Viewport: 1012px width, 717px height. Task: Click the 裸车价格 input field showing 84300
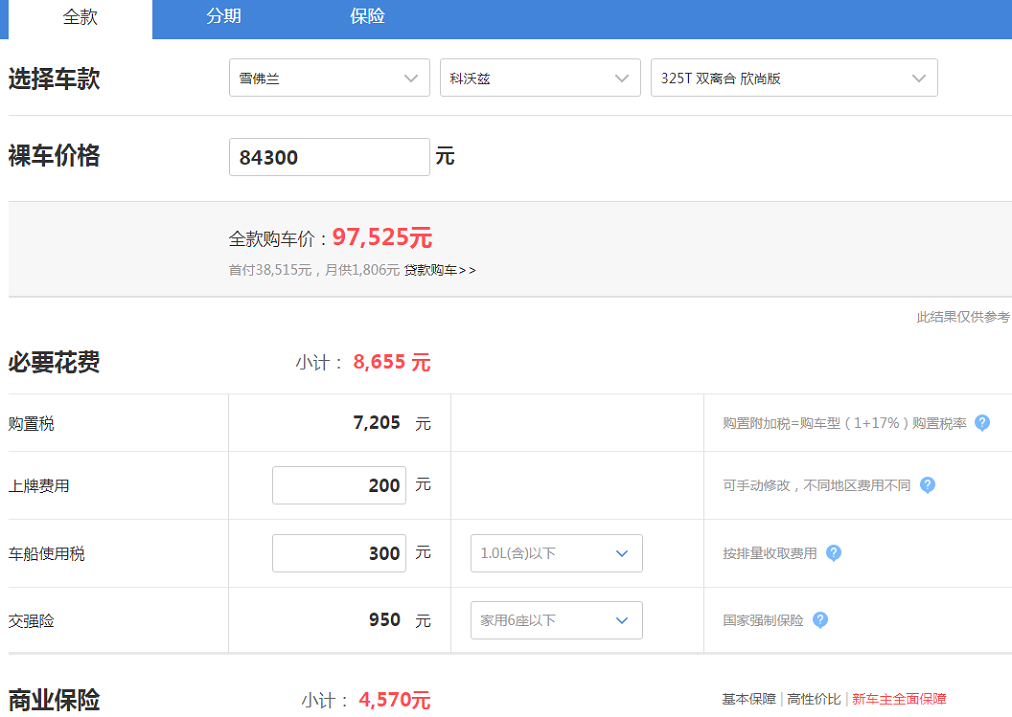click(x=329, y=157)
